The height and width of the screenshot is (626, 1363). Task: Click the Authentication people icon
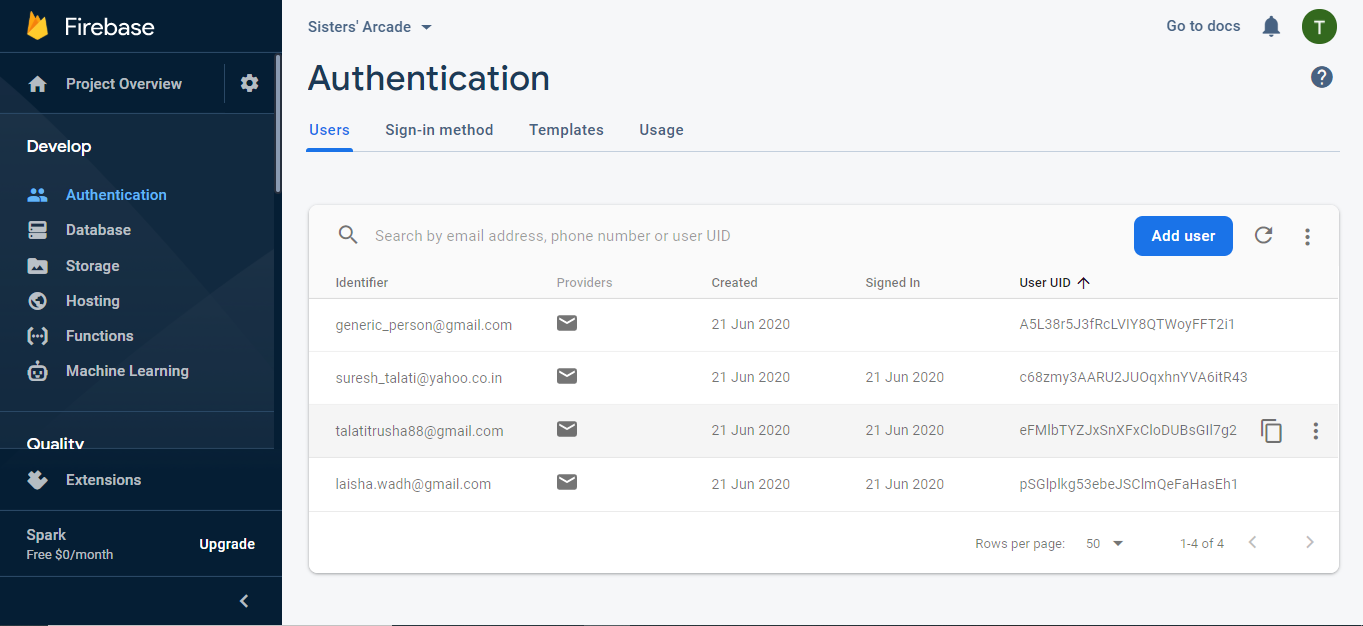(x=38, y=195)
